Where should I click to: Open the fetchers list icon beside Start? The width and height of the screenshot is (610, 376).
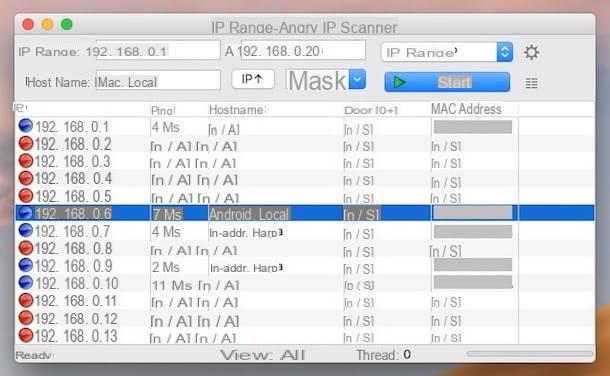(x=531, y=83)
